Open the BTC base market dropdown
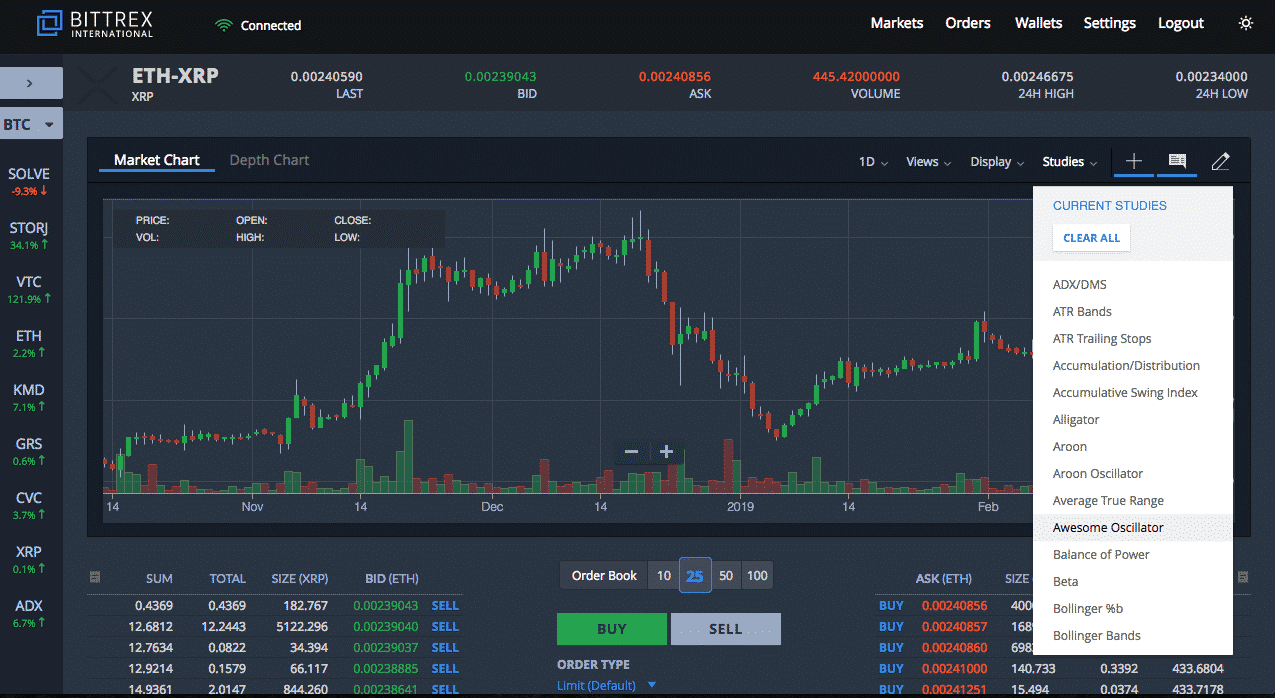The height and width of the screenshot is (698, 1275). tap(31, 124)
